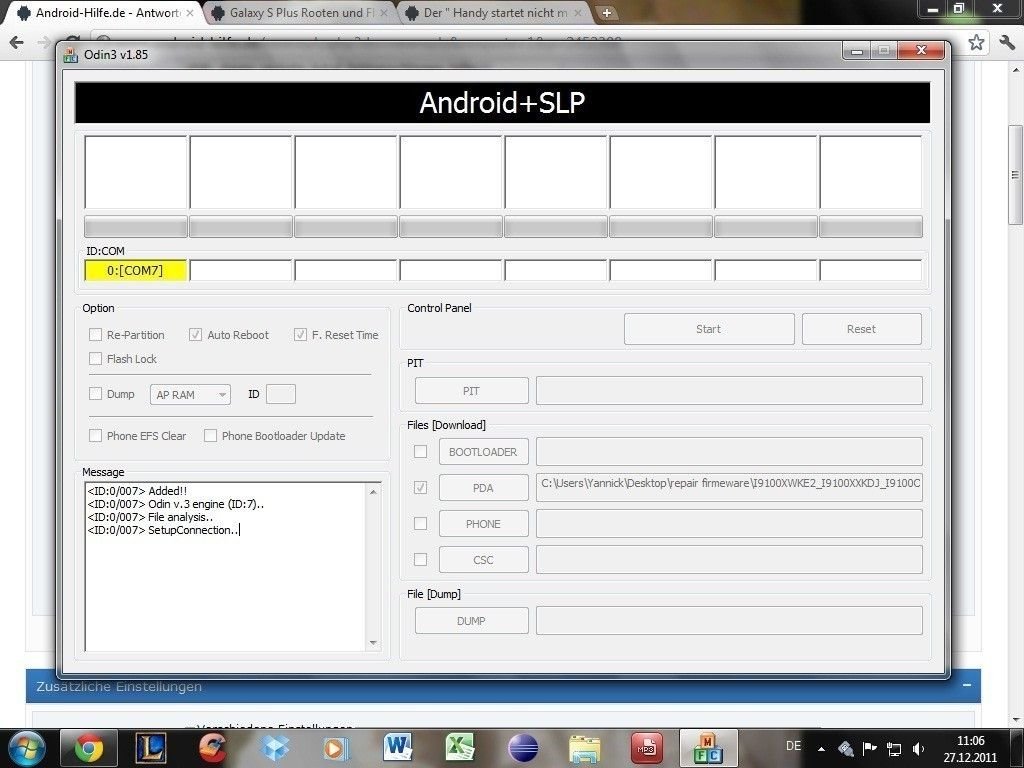Click the PIT file button
Screen dimensions: 1024x768
[472, 391]
